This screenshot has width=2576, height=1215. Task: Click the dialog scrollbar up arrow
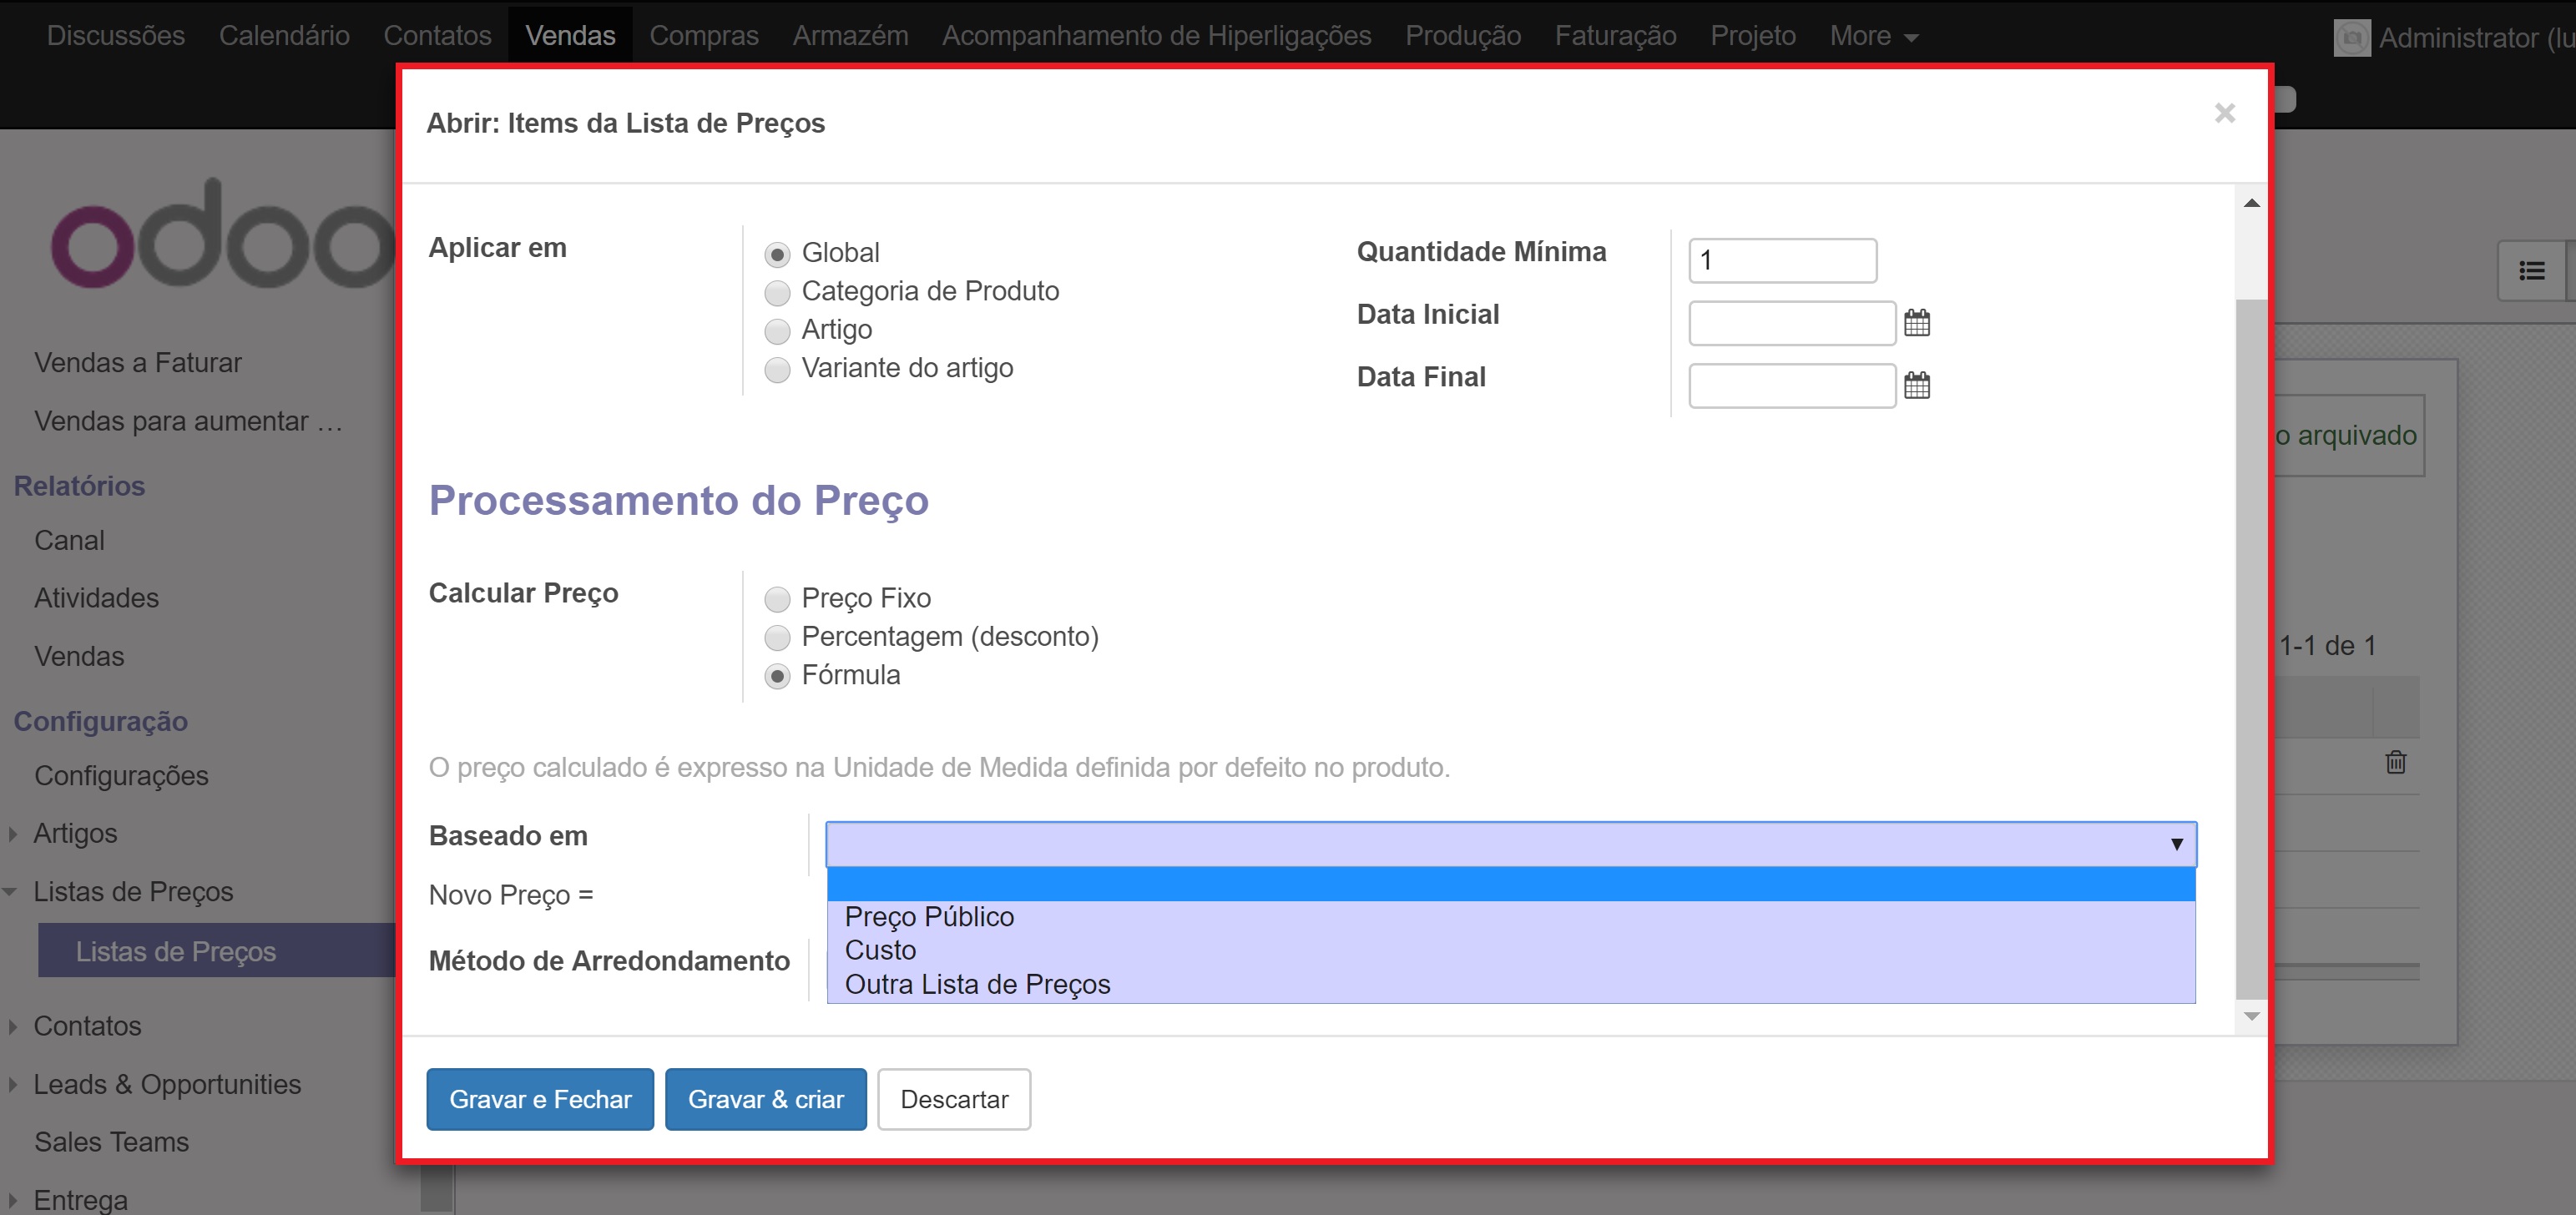2251,203
